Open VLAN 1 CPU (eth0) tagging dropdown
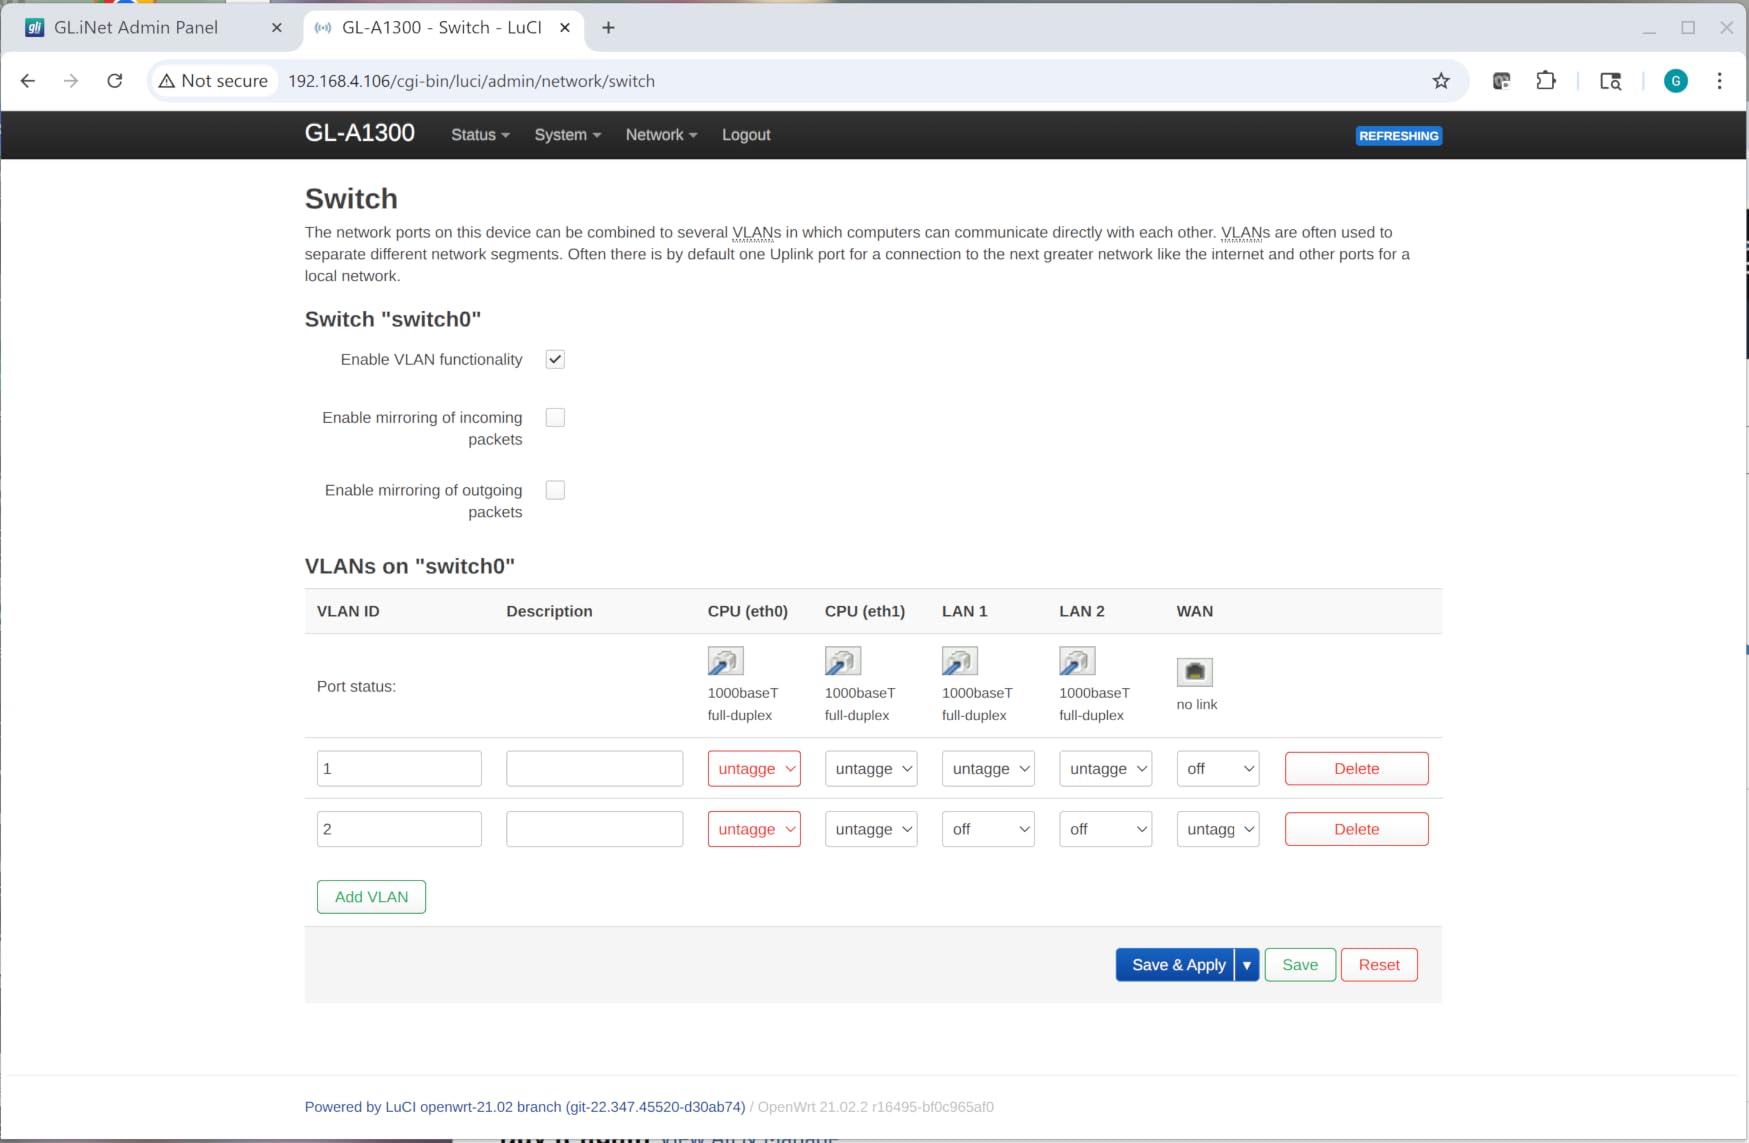 754,769
